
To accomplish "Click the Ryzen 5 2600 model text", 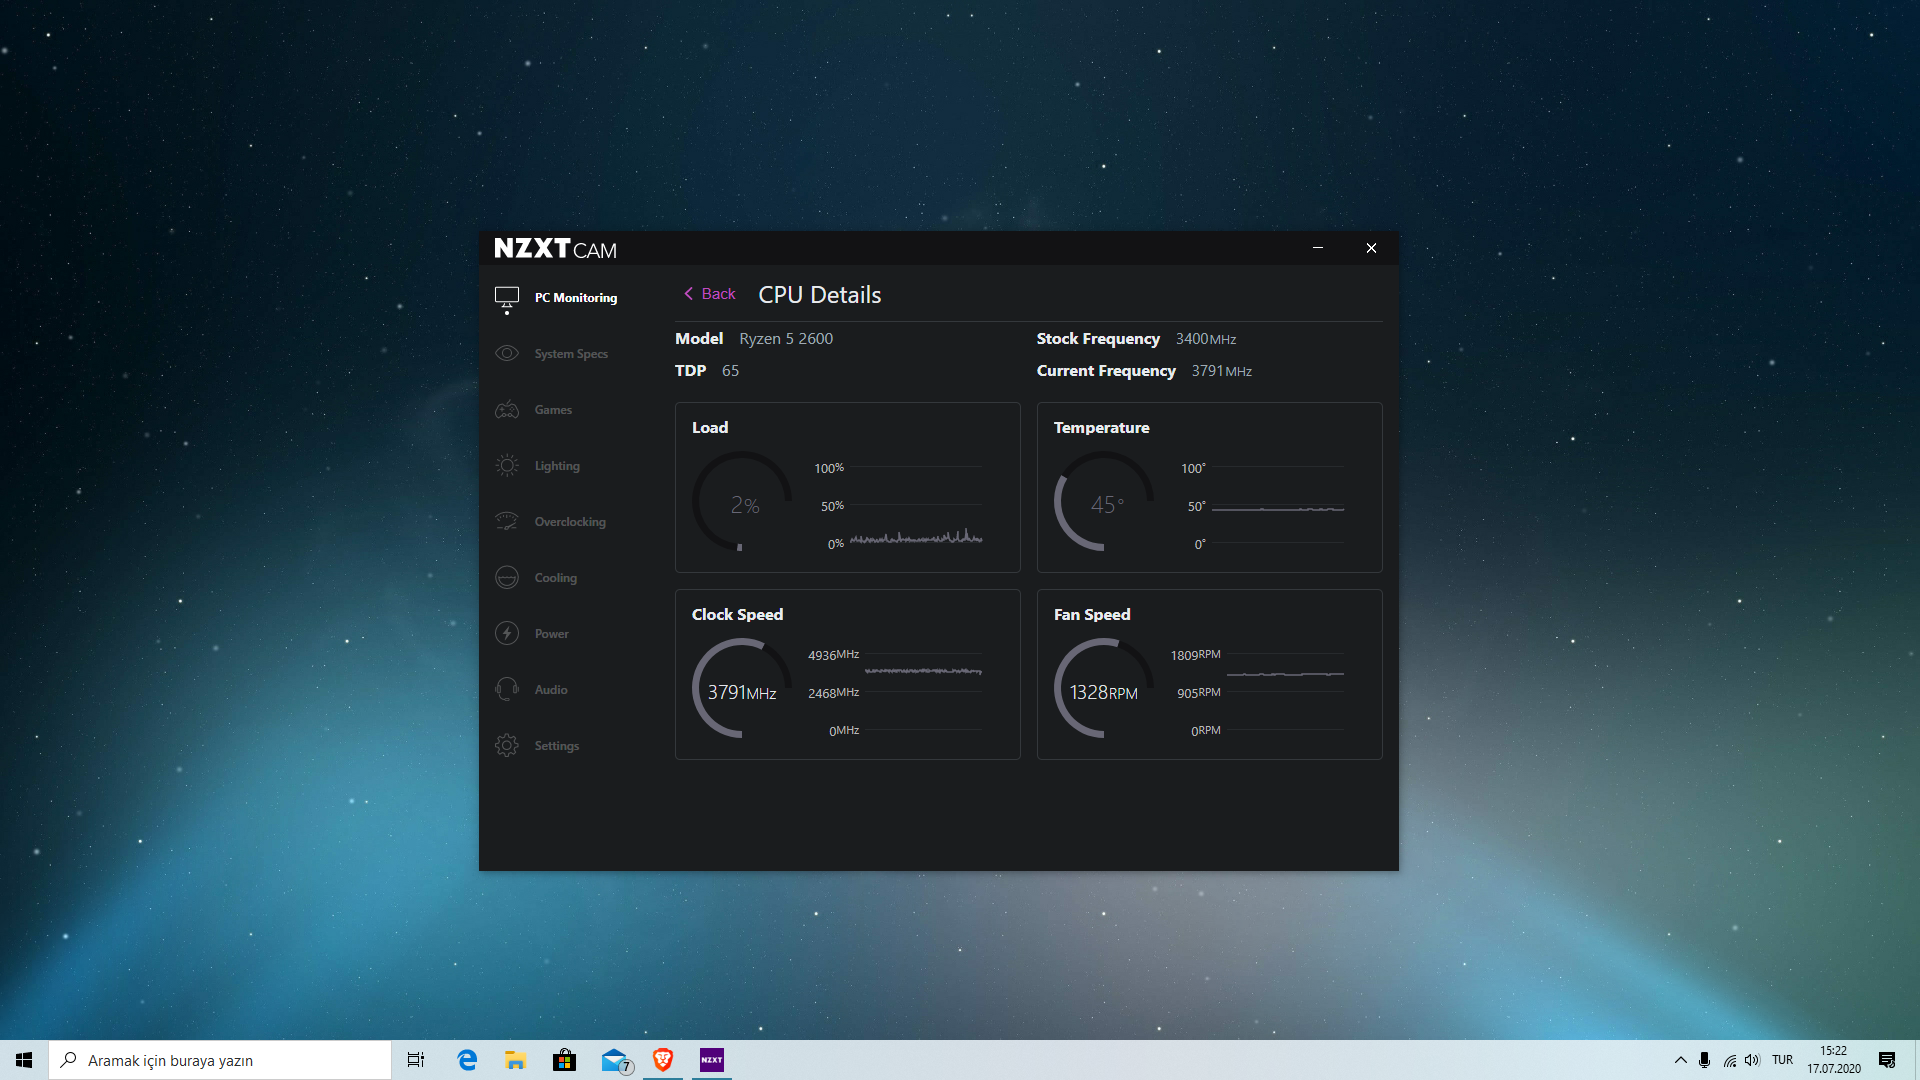I will click(786, 339).
